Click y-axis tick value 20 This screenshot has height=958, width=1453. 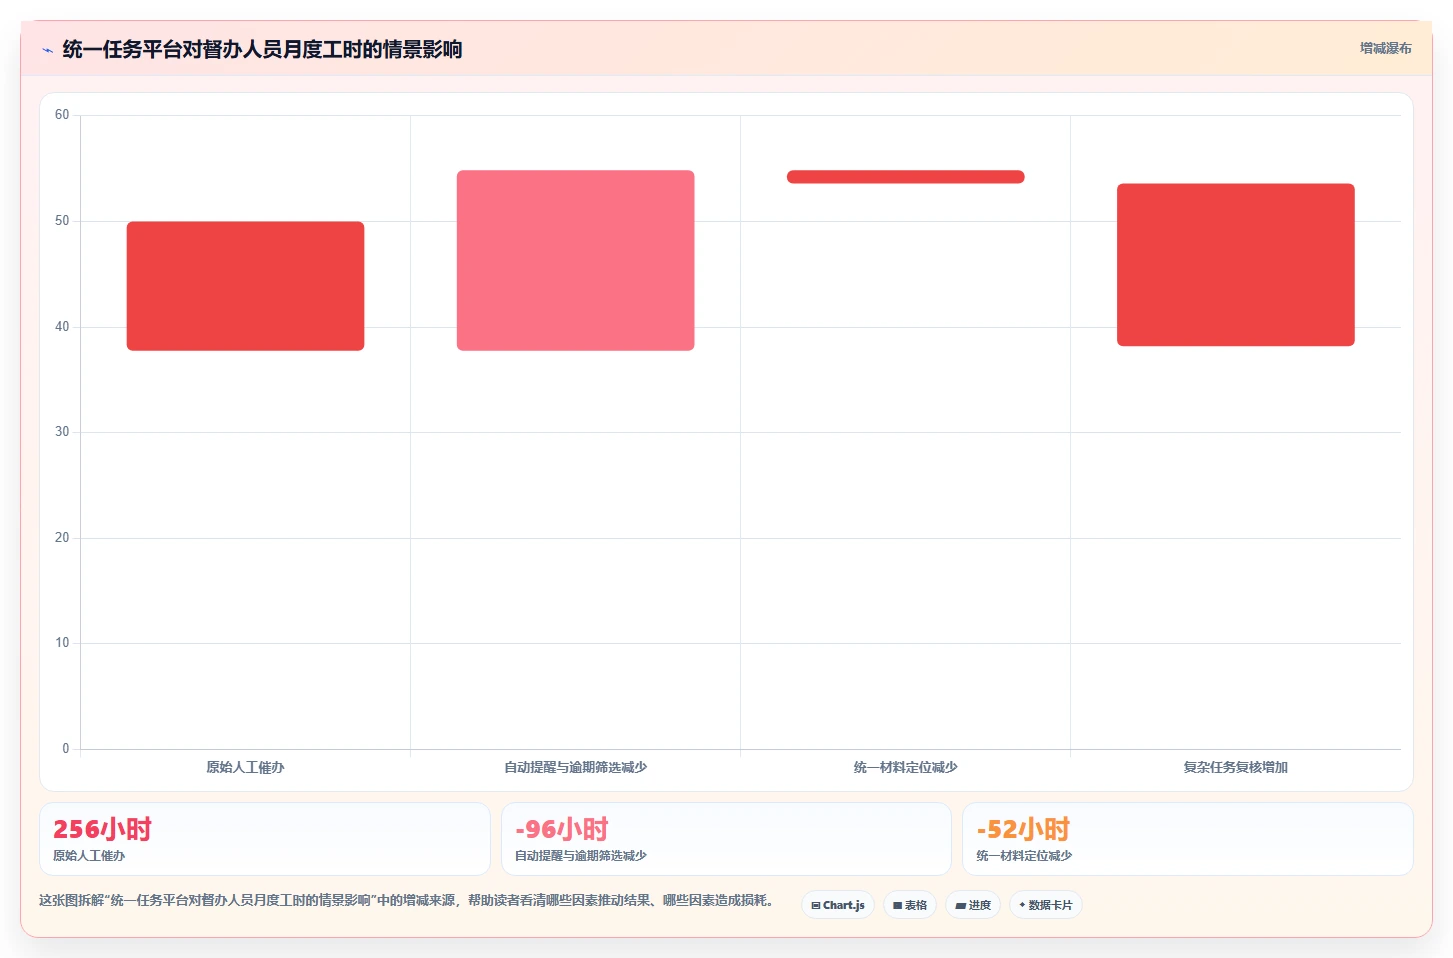coord(62,538)
